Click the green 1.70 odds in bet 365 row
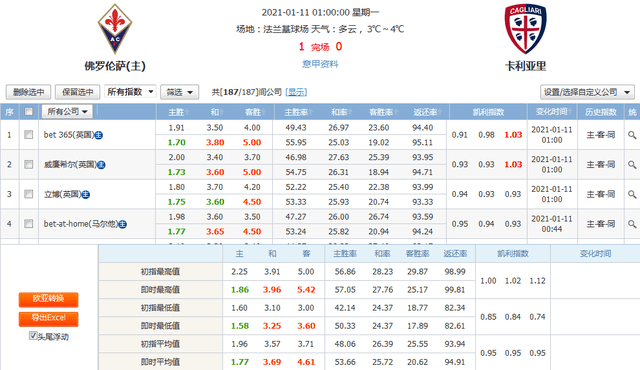This screenshot has width=640, height=370. (176, 142)
